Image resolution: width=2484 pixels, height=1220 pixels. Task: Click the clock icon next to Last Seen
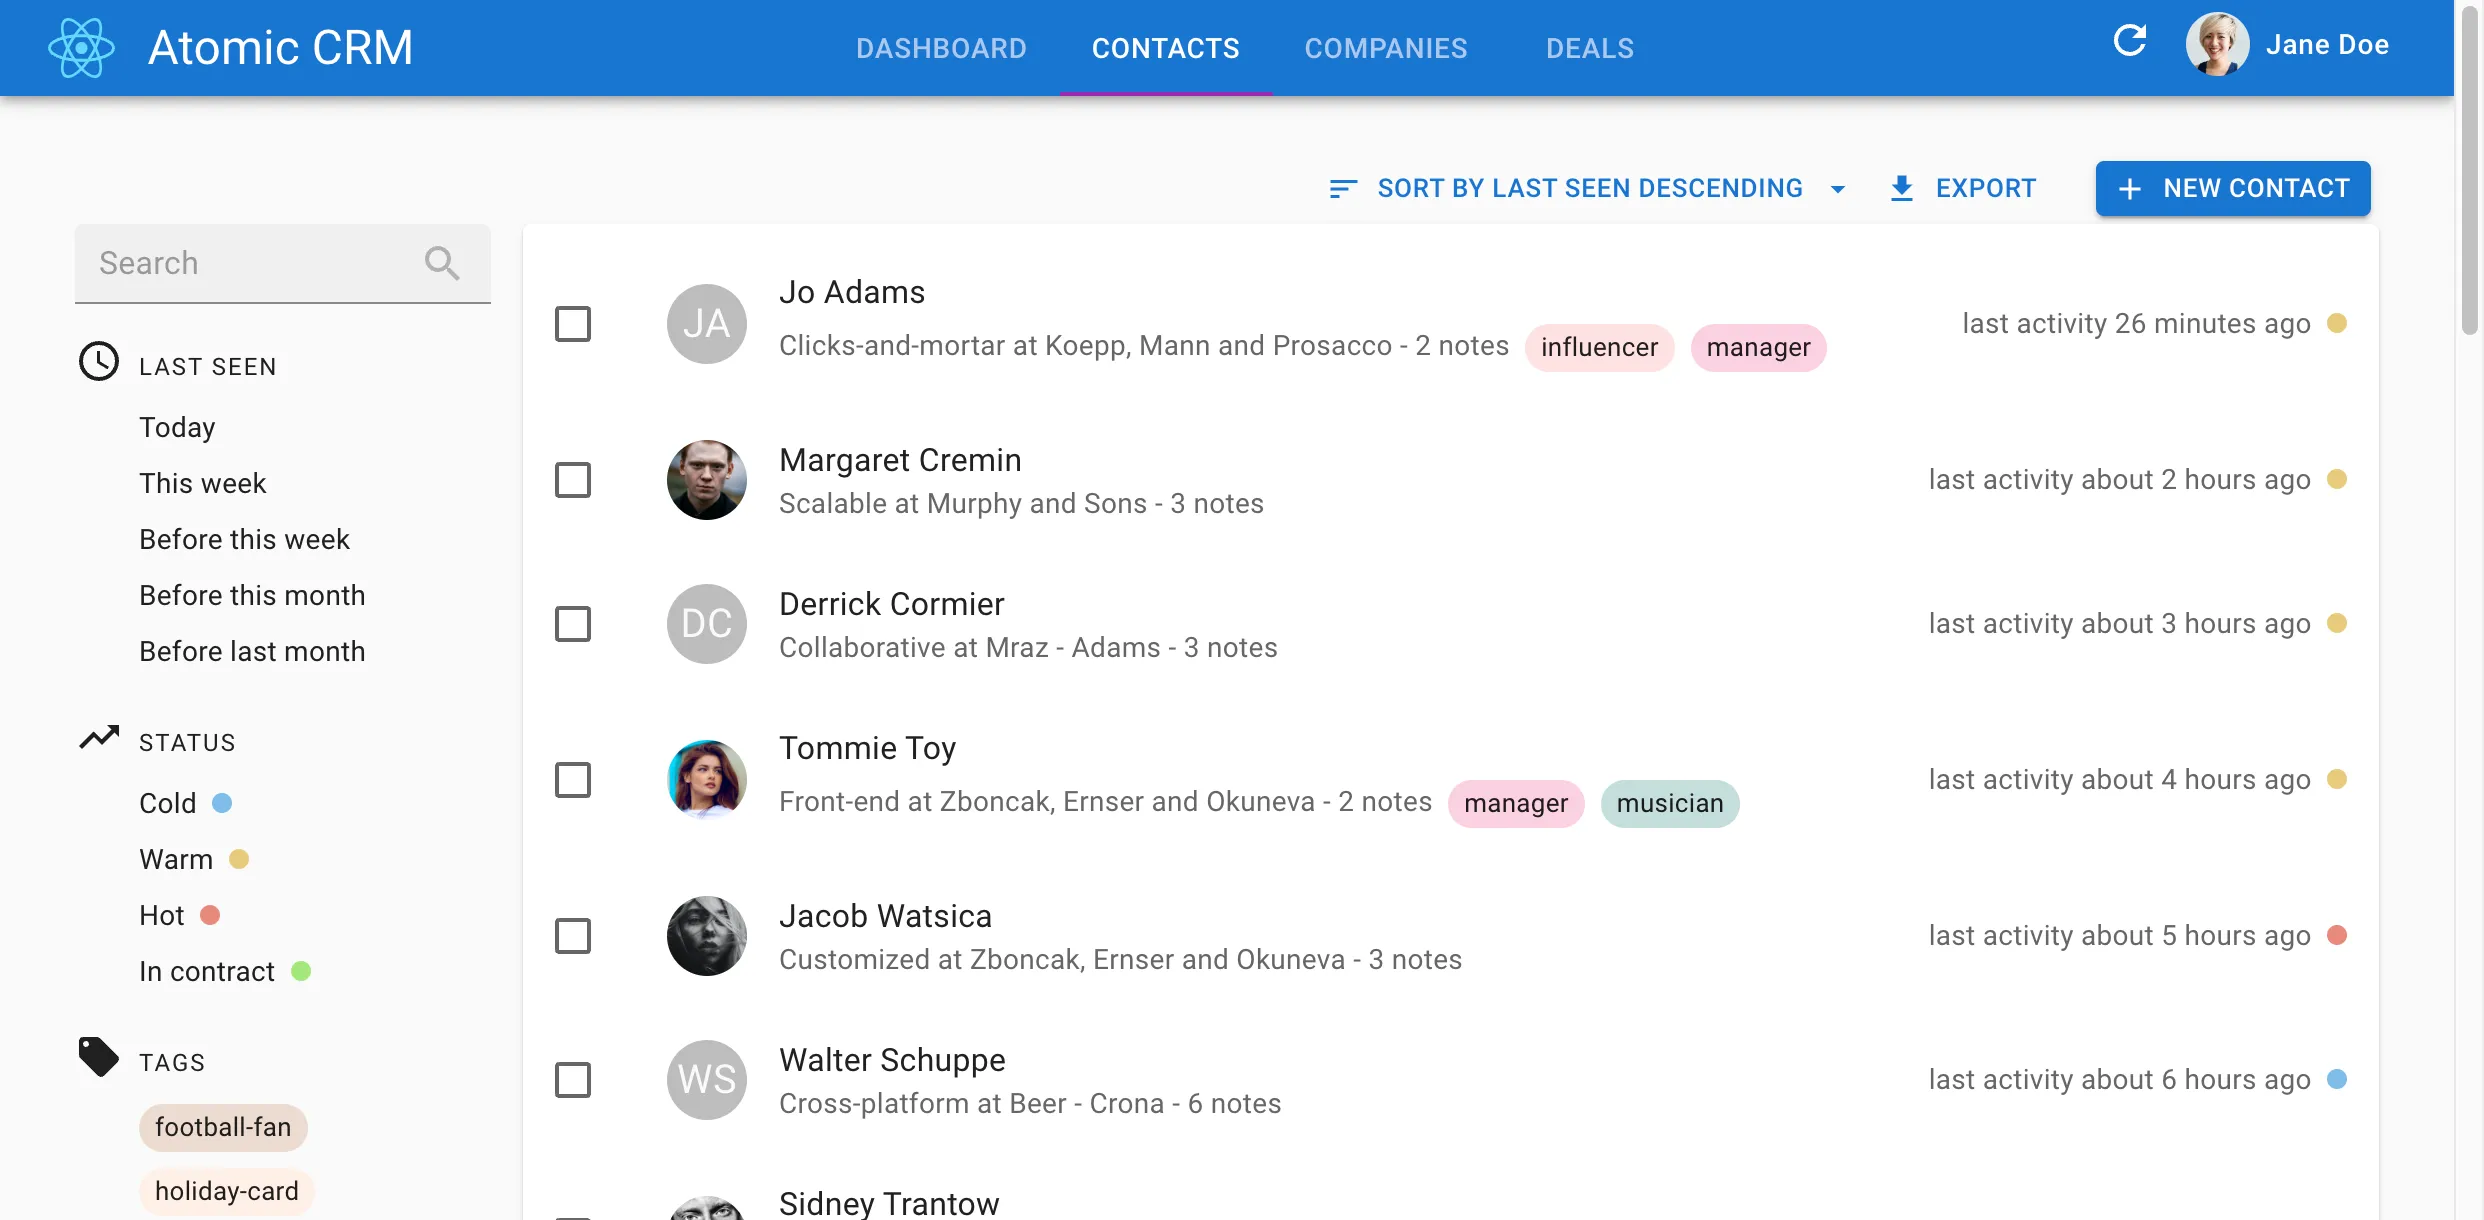pos(98,362)
